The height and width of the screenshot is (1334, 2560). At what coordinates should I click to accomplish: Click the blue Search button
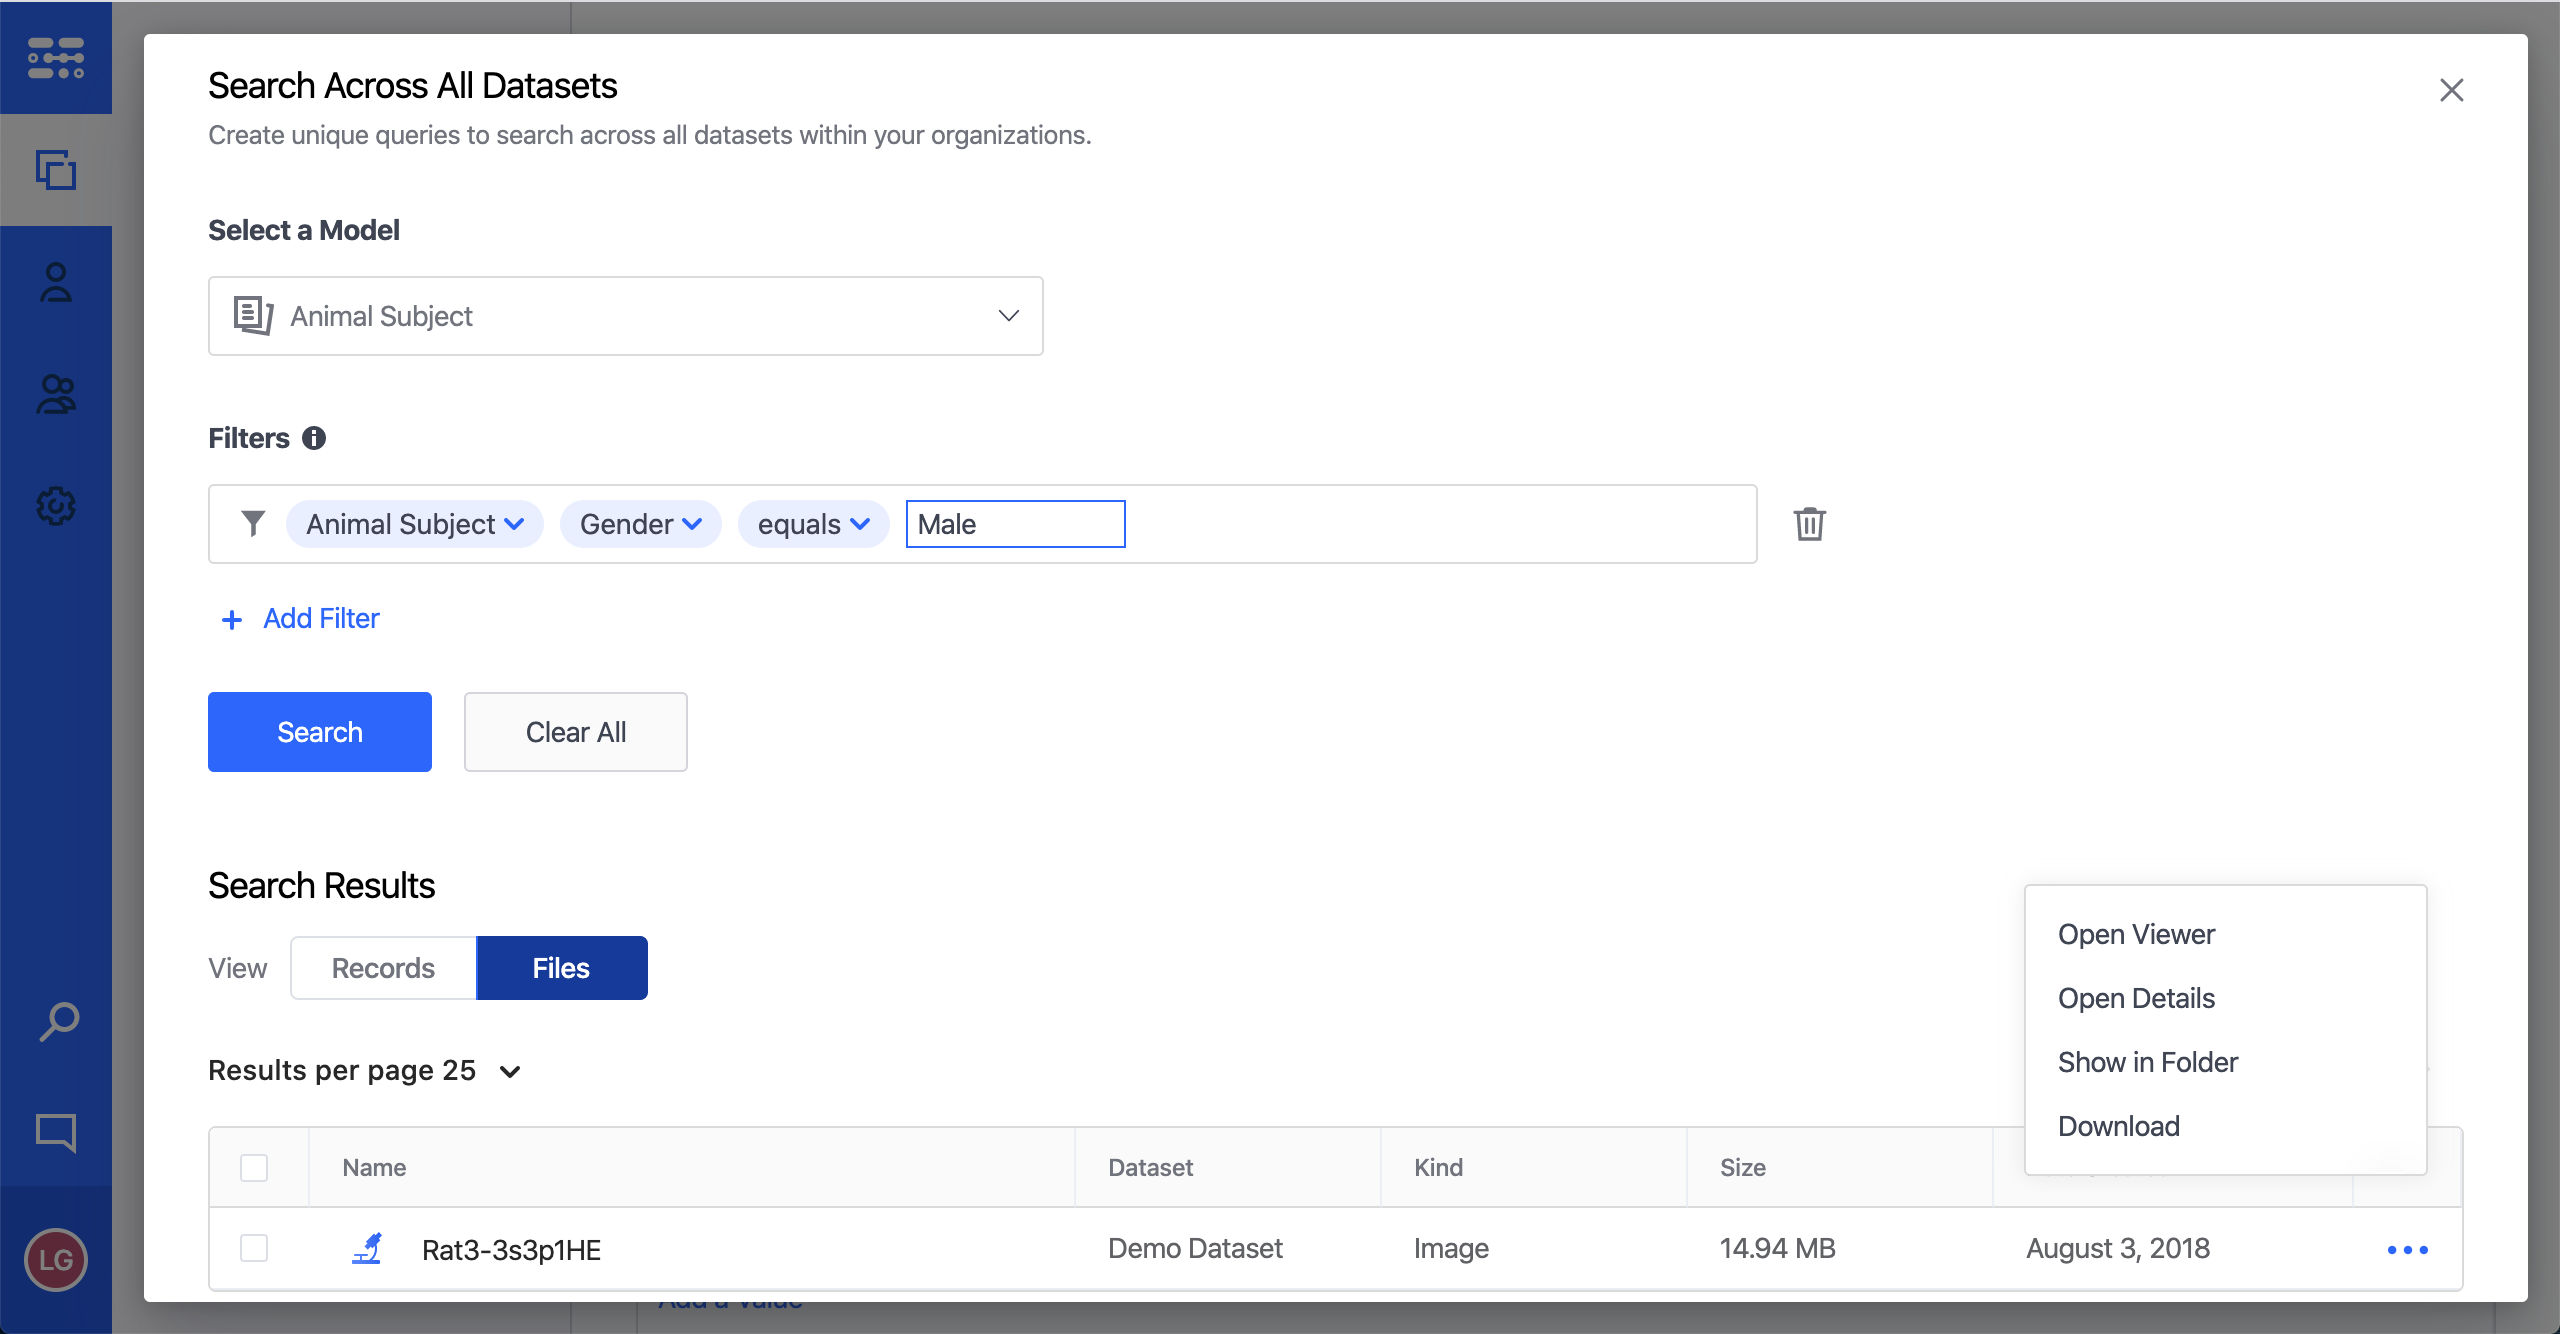(x=319, y=732)
